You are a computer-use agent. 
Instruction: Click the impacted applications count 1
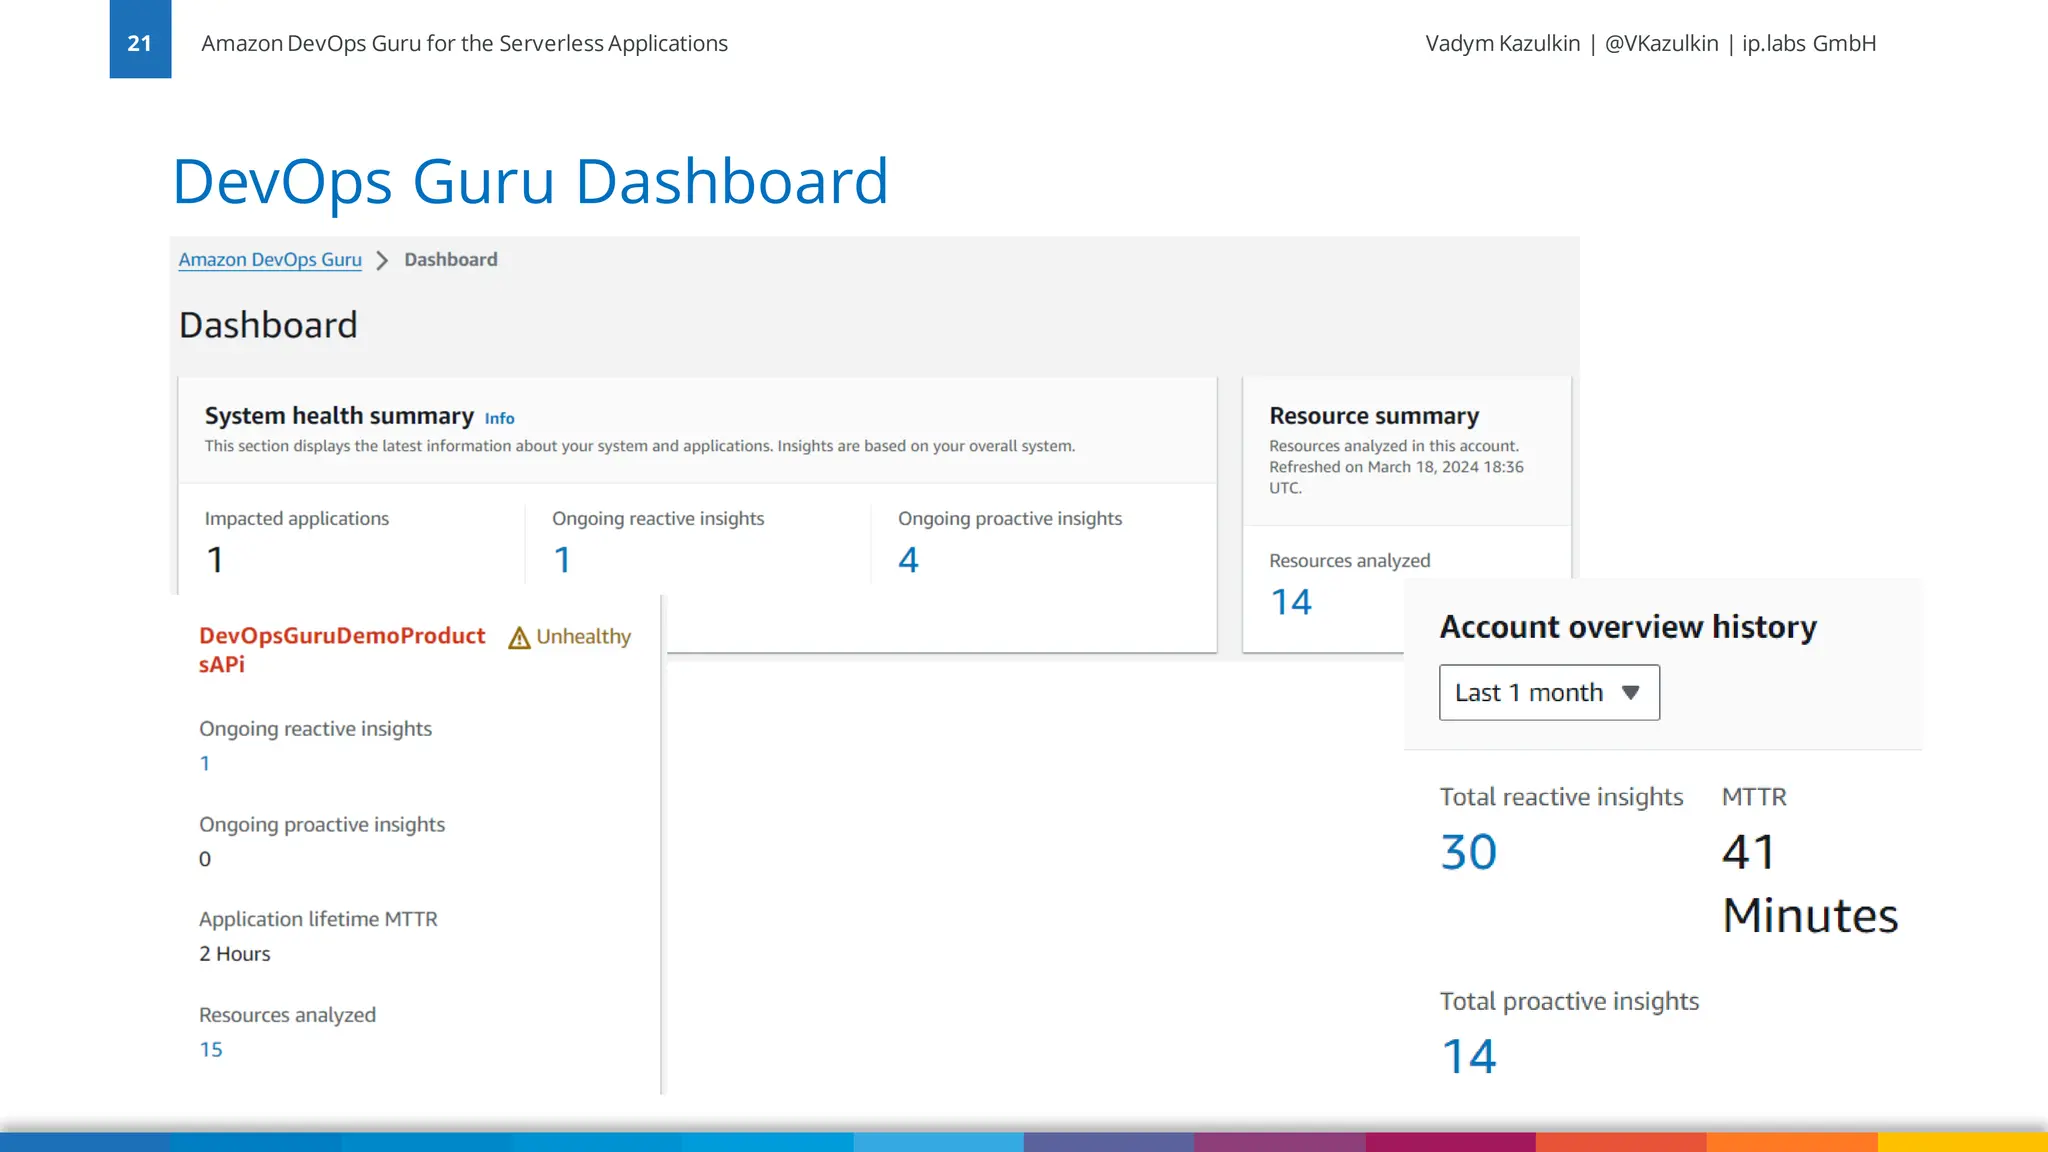point(215,560)
